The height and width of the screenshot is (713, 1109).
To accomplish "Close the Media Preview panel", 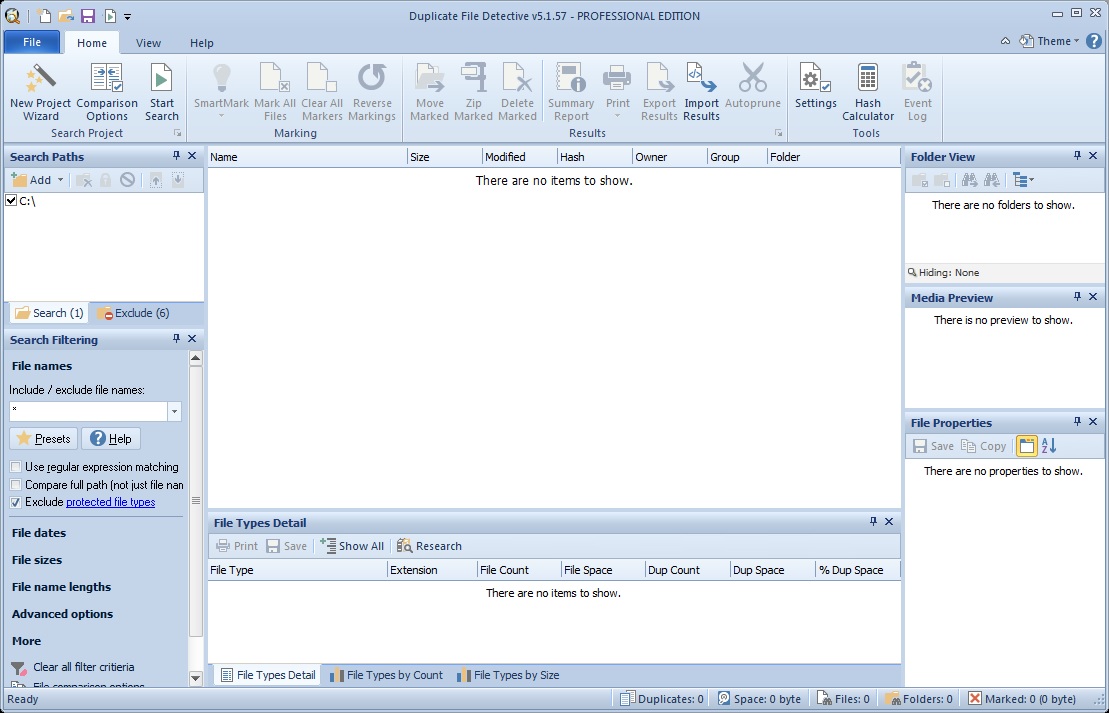I will [1093, 297].
